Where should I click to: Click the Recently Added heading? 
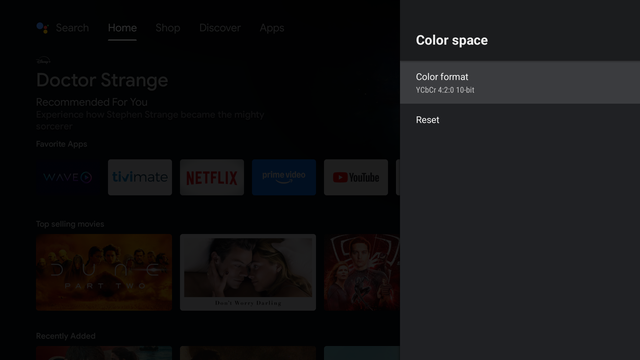[x=66, y=336]
